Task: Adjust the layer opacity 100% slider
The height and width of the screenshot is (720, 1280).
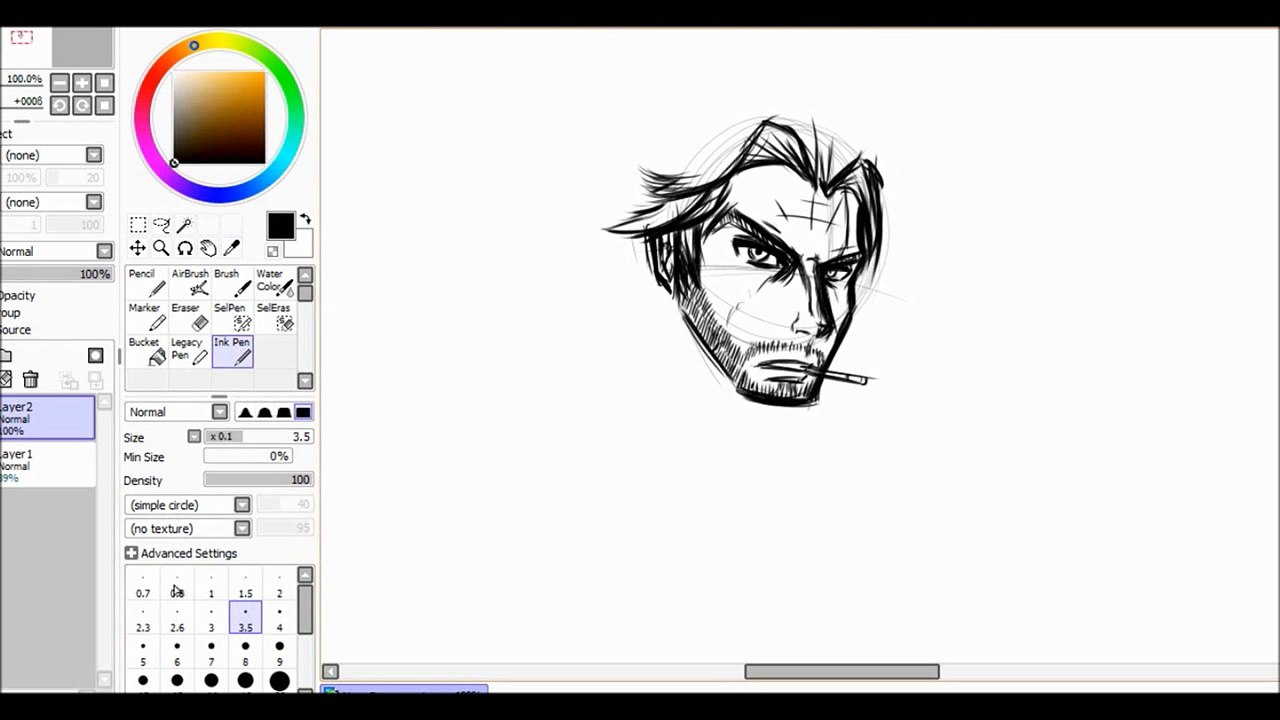Action: pos(56,274)
